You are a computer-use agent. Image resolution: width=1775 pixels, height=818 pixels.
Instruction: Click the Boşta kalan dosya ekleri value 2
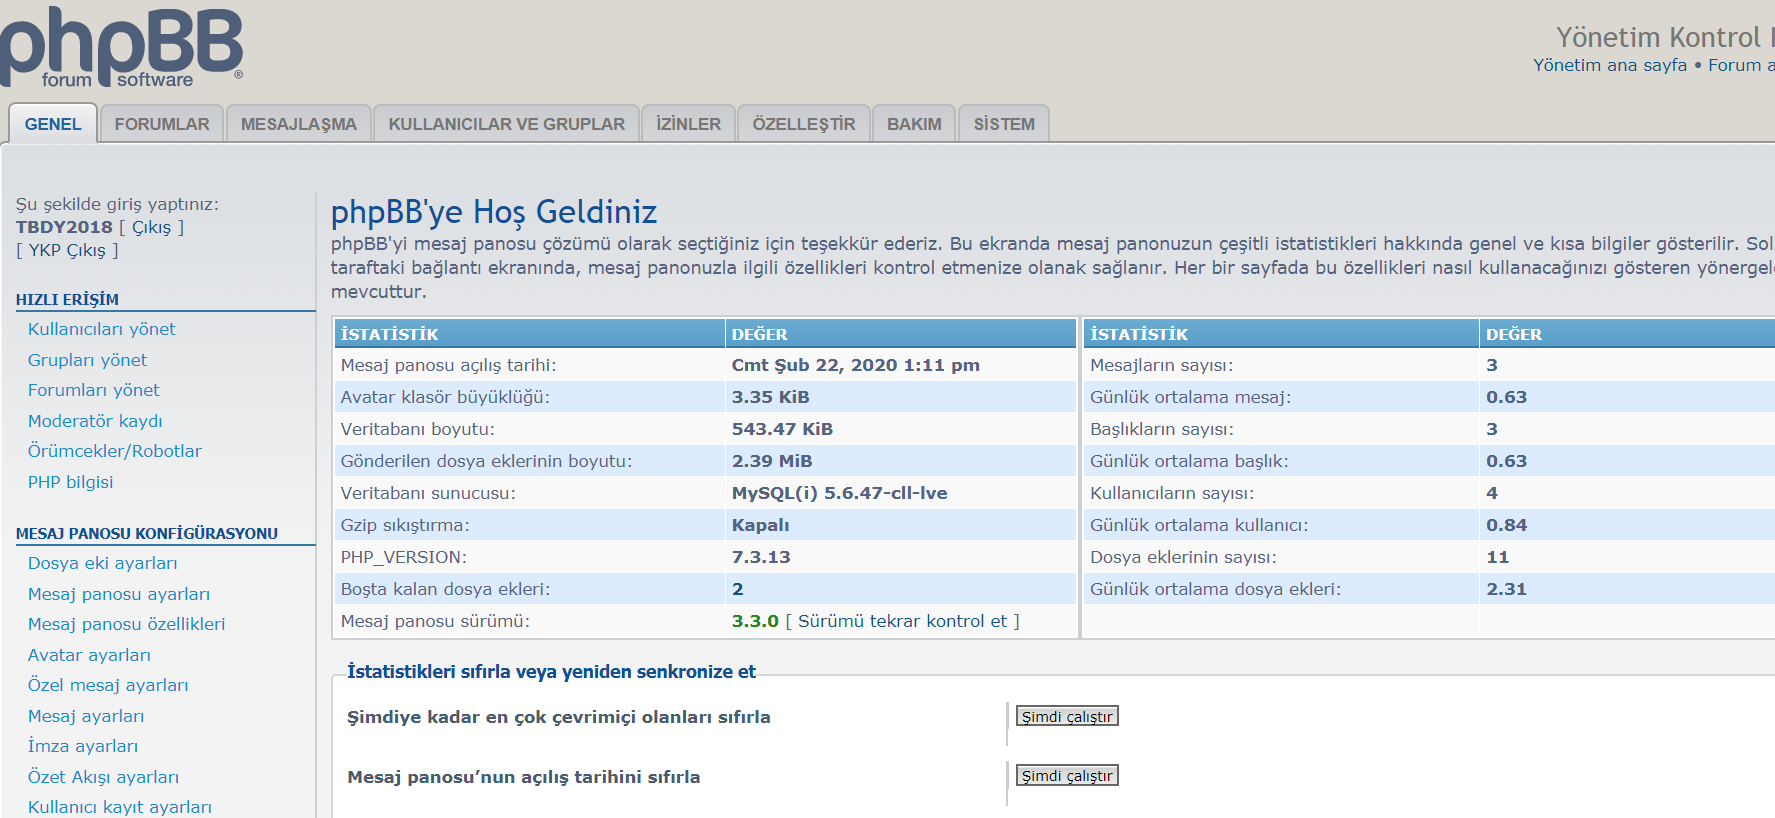tap(737, 589)
